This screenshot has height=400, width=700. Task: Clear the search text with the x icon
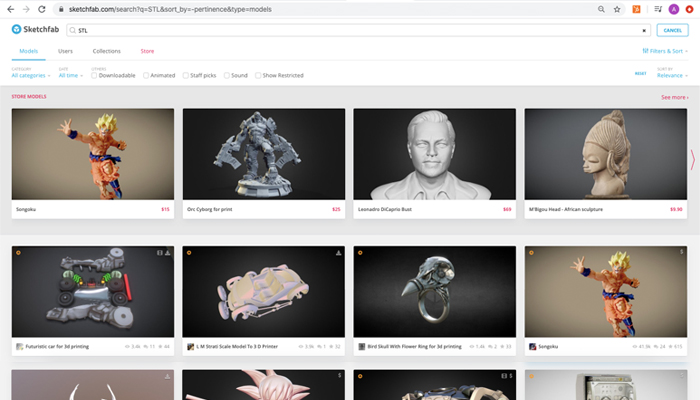tap(644, 30)
